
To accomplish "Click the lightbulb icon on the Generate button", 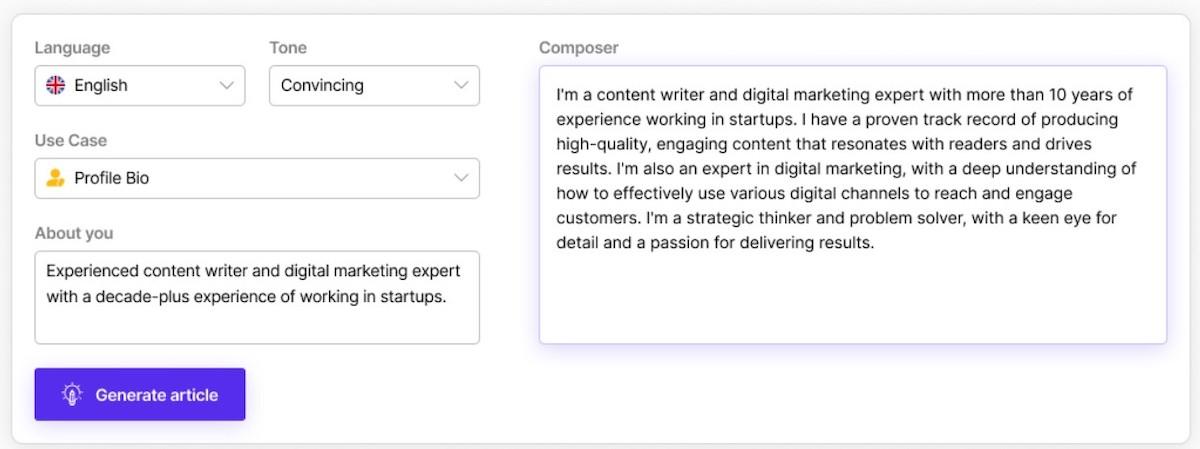I will point(71,395).
